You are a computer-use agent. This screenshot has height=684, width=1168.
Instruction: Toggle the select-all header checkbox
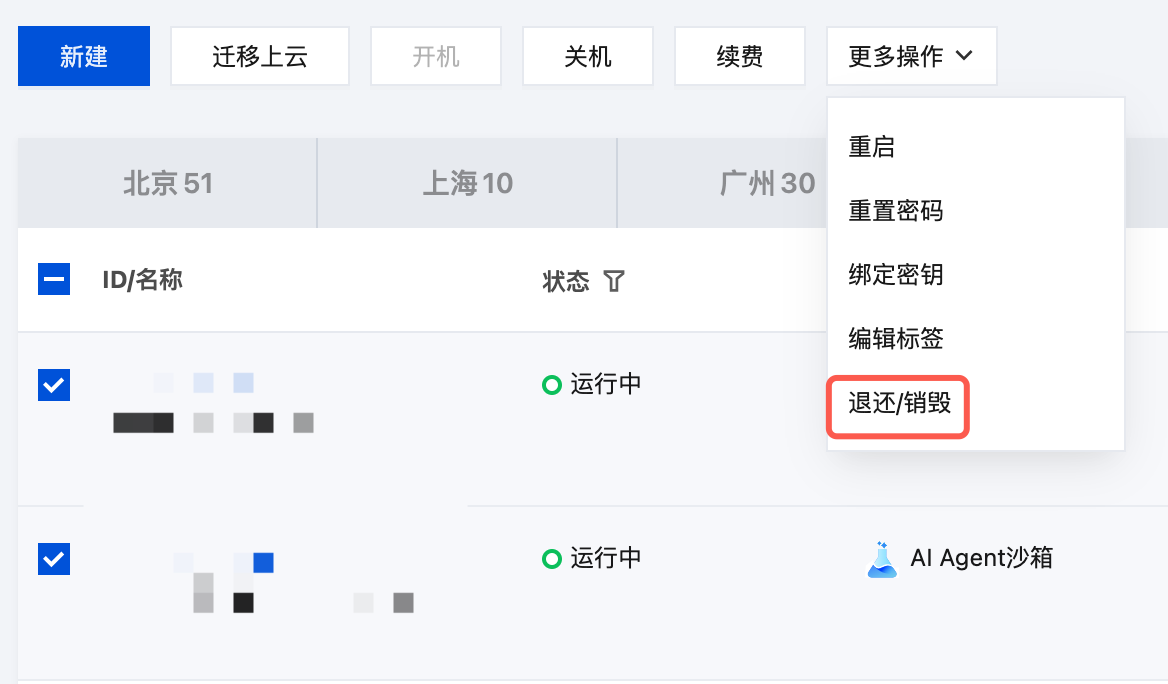[53, 279]
